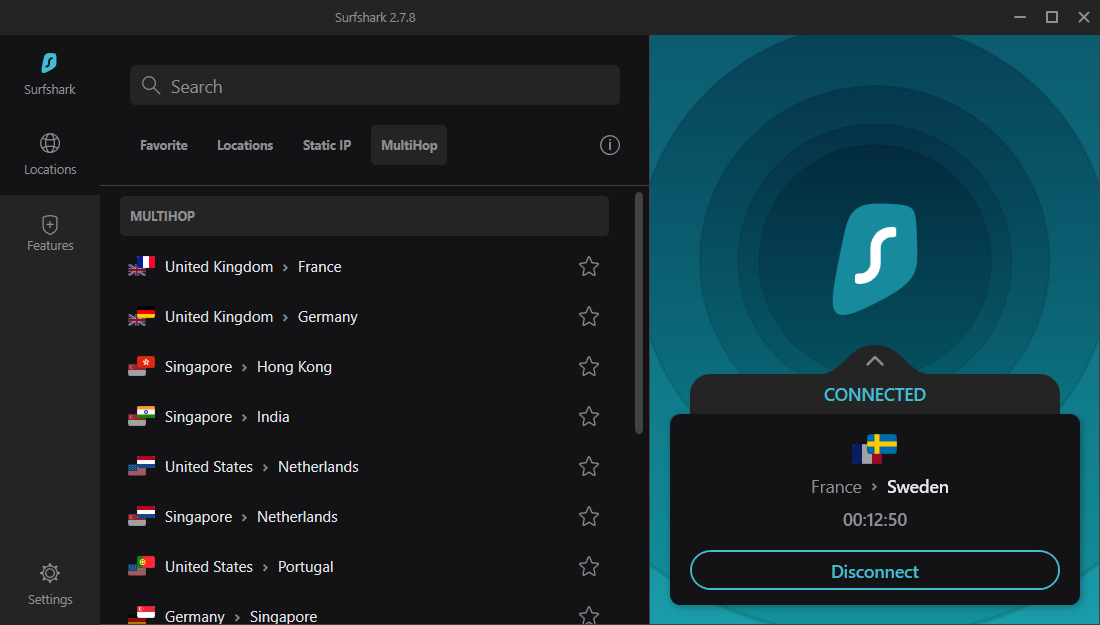The height and width of the screenshot is (625, 1100).
Task: Select United States › Portugal route text
Action: [249, 567]
